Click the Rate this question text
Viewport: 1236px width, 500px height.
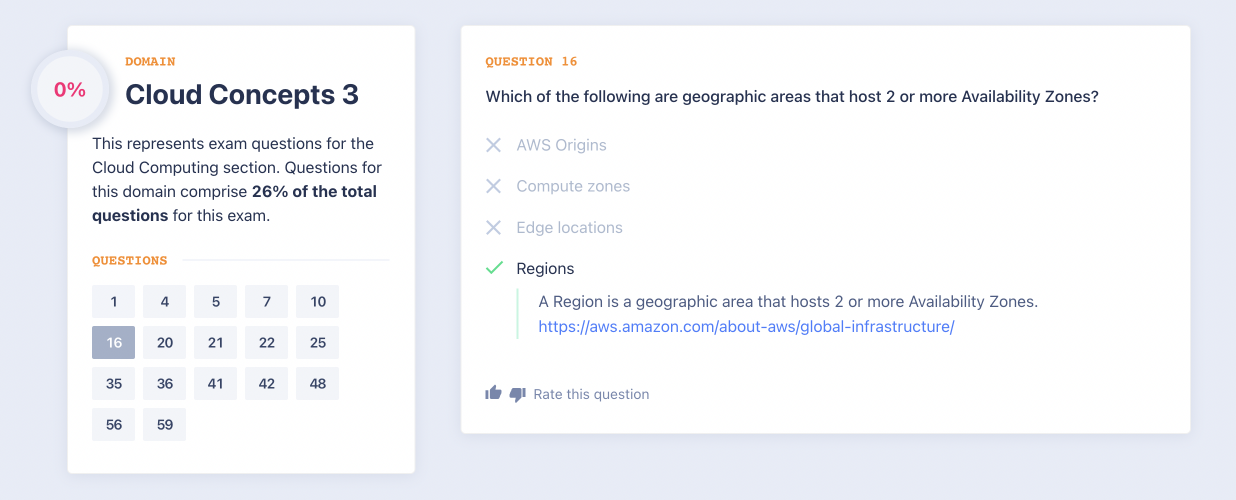click(591, 394)
